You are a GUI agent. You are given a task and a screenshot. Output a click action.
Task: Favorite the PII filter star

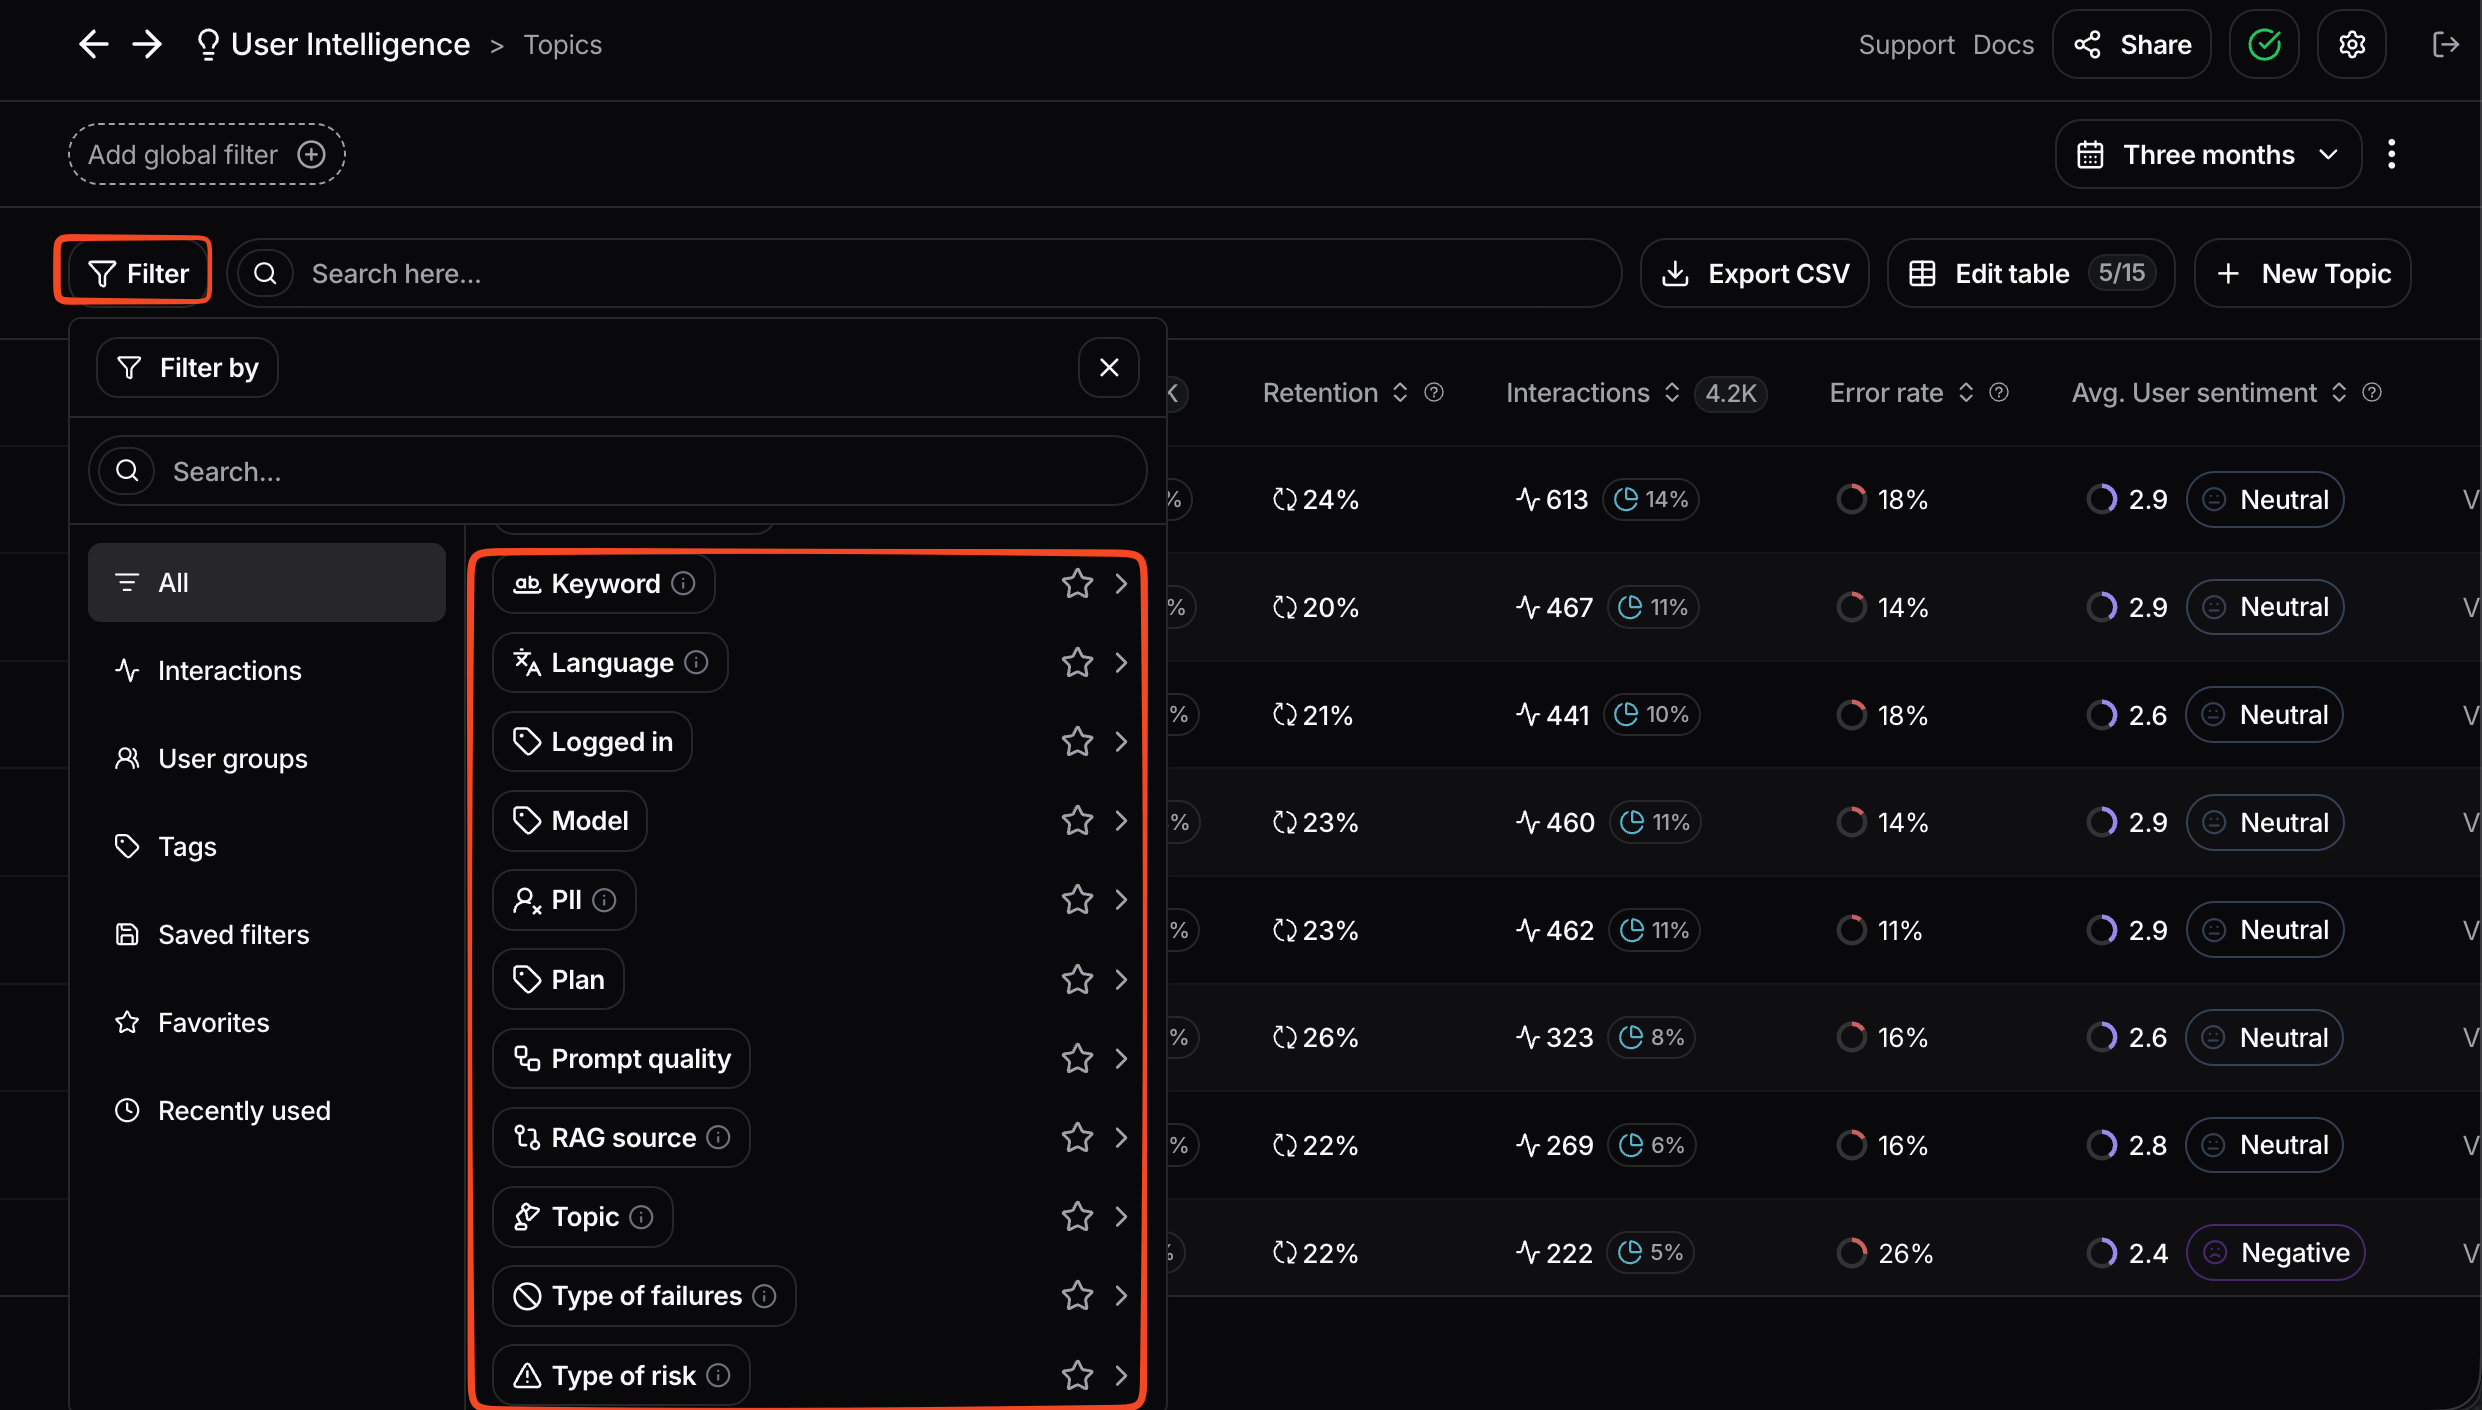[x=1077, y=899]
